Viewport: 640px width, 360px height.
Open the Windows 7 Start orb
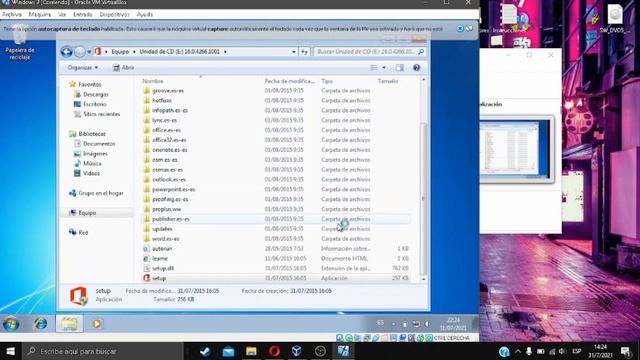pos(11,324)
